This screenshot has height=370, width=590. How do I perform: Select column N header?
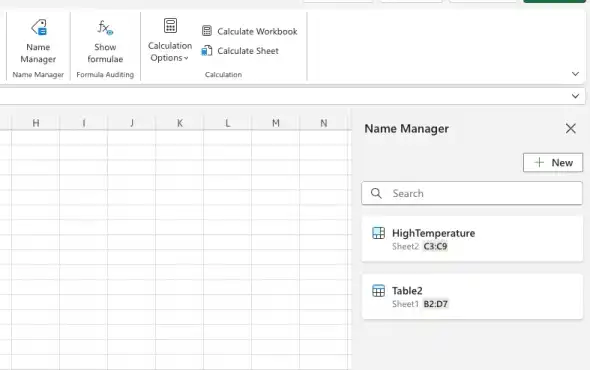[324, 123]
